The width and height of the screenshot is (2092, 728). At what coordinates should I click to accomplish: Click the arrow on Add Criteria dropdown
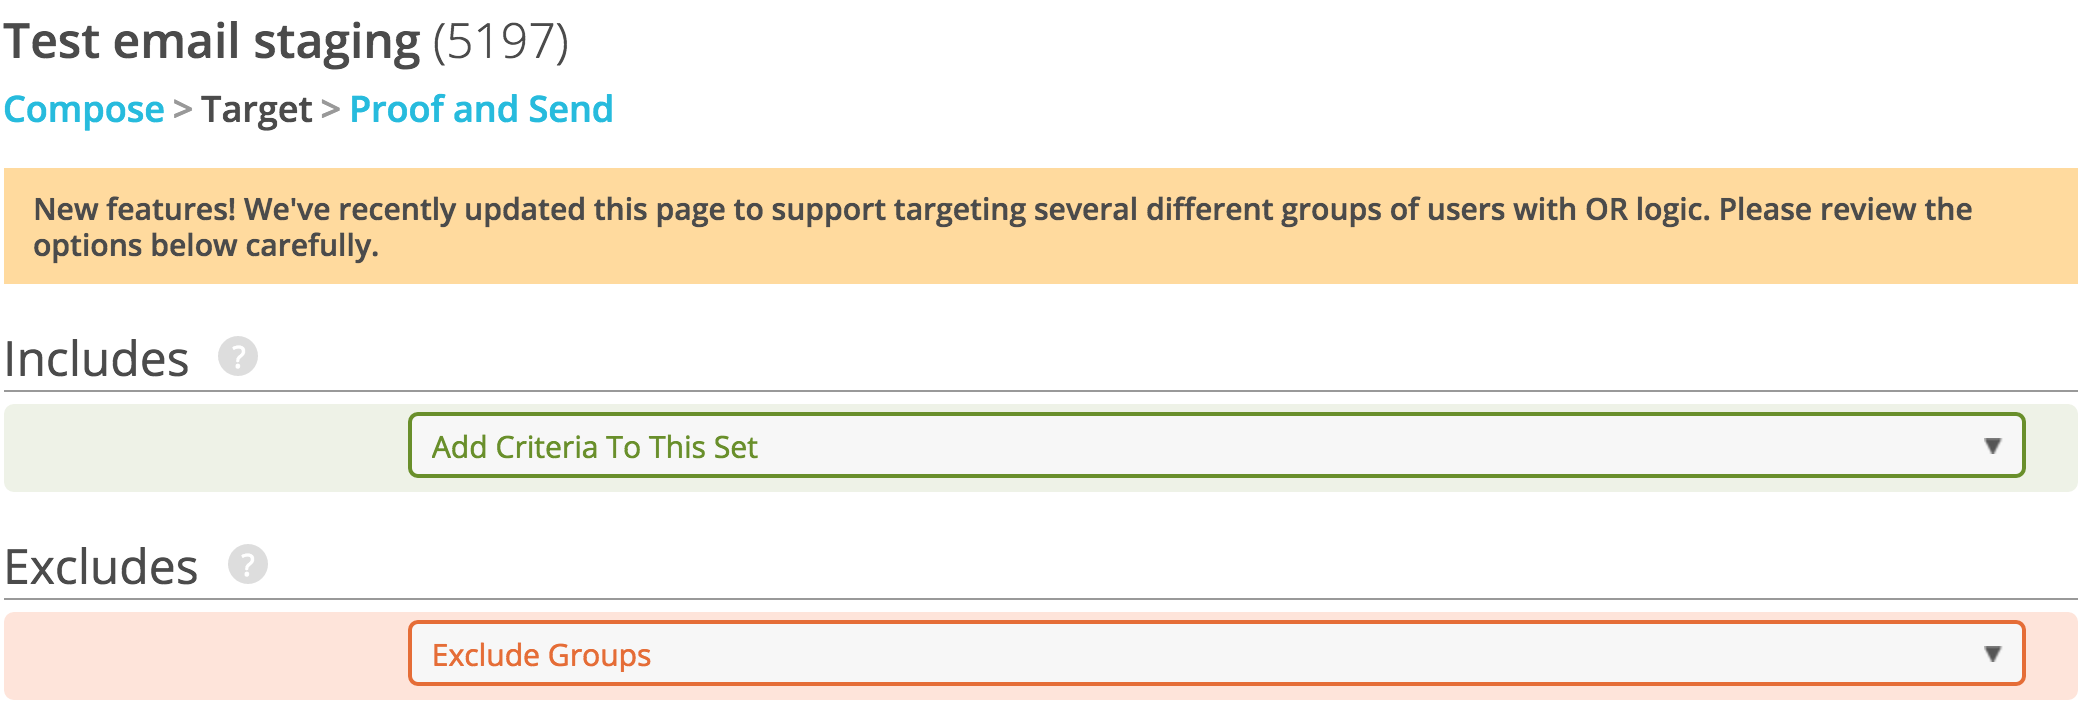pos(1994,447)
